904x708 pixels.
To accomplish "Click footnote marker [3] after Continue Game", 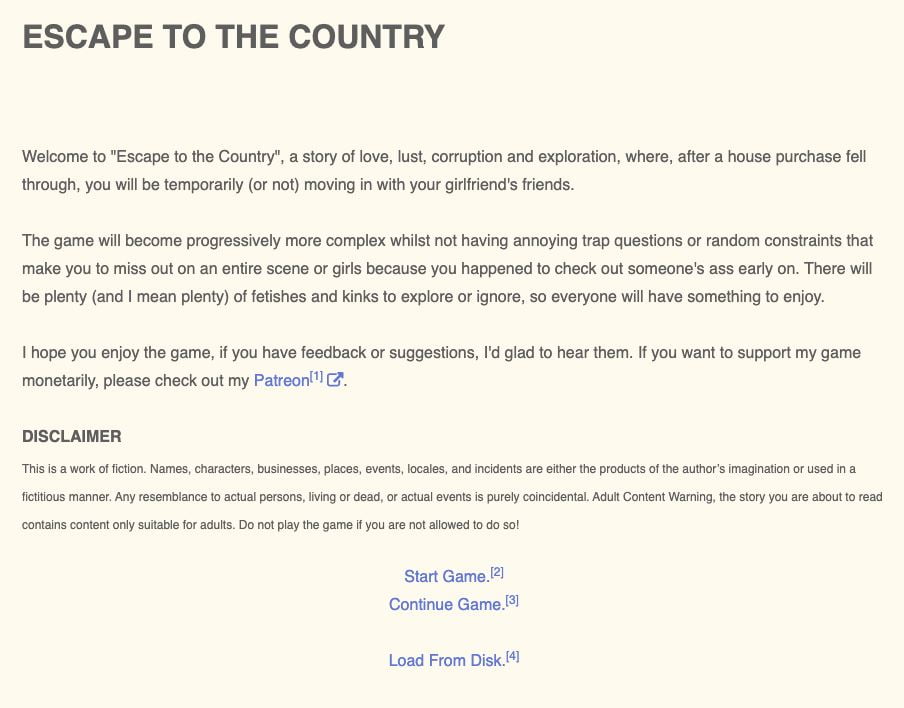I will [512, 600].
